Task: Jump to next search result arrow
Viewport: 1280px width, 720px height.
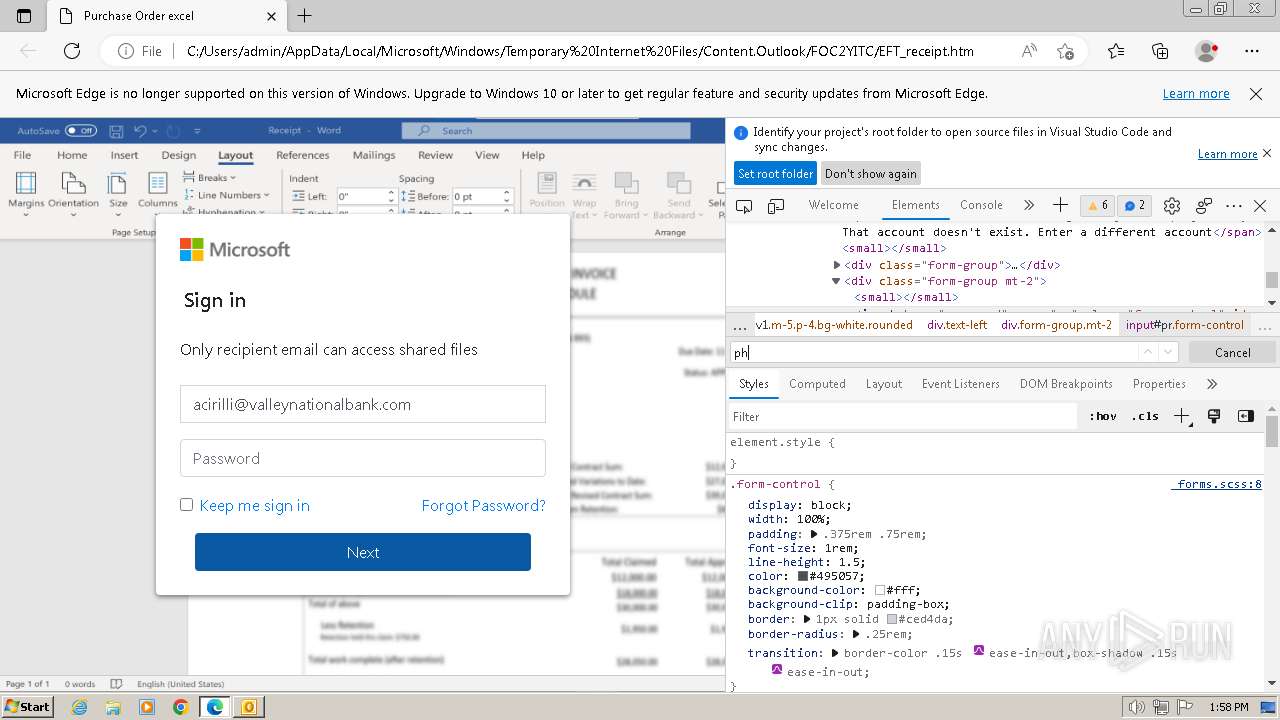Action: point(1169,352)
